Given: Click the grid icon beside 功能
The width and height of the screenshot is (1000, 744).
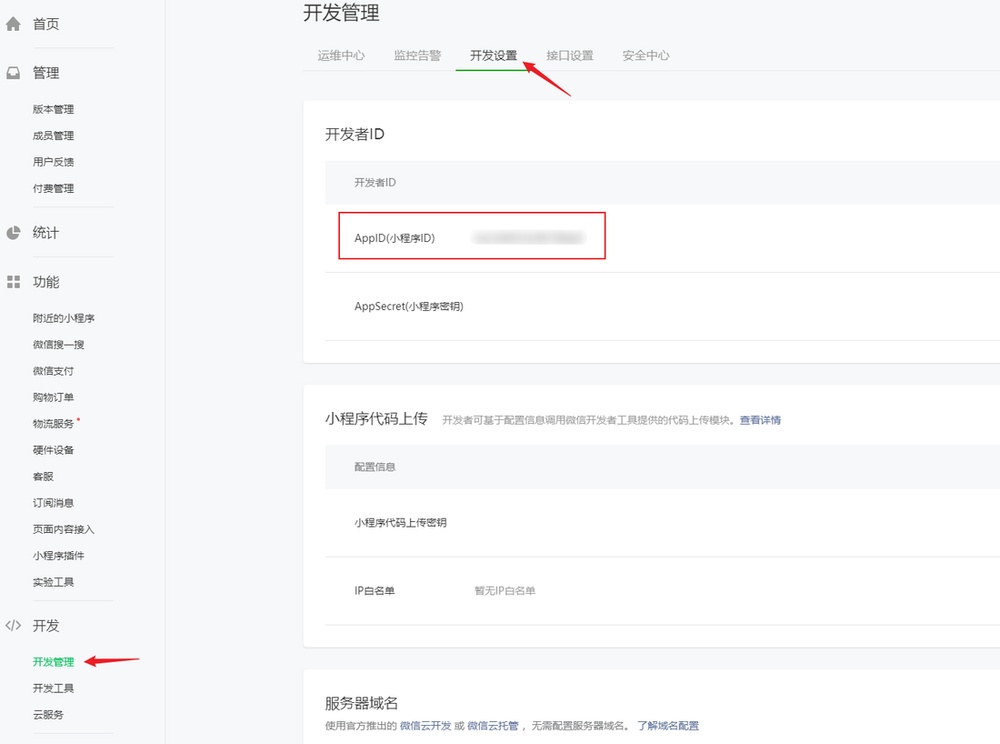Looking at the screenshot, I should point(13,282).
